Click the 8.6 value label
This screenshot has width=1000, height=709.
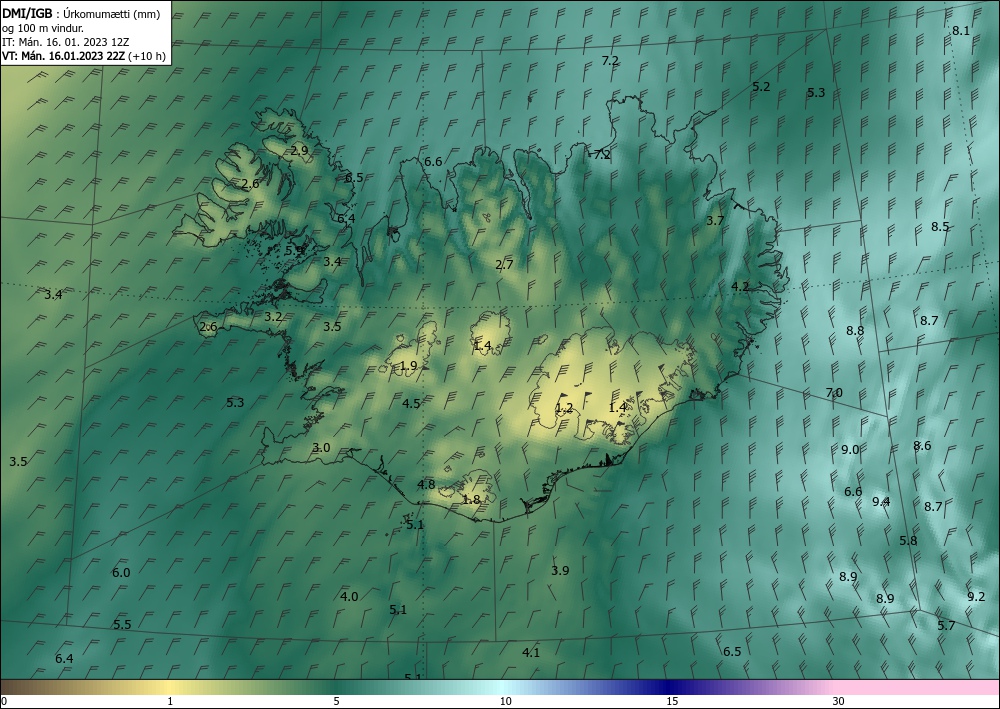[922, 446]
